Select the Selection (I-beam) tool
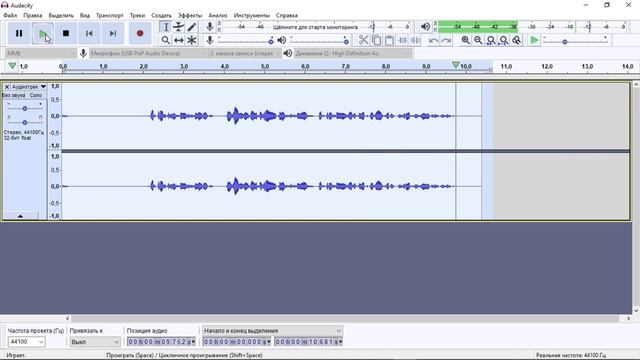Screen dimensions: 640x360 coord(165,27)
